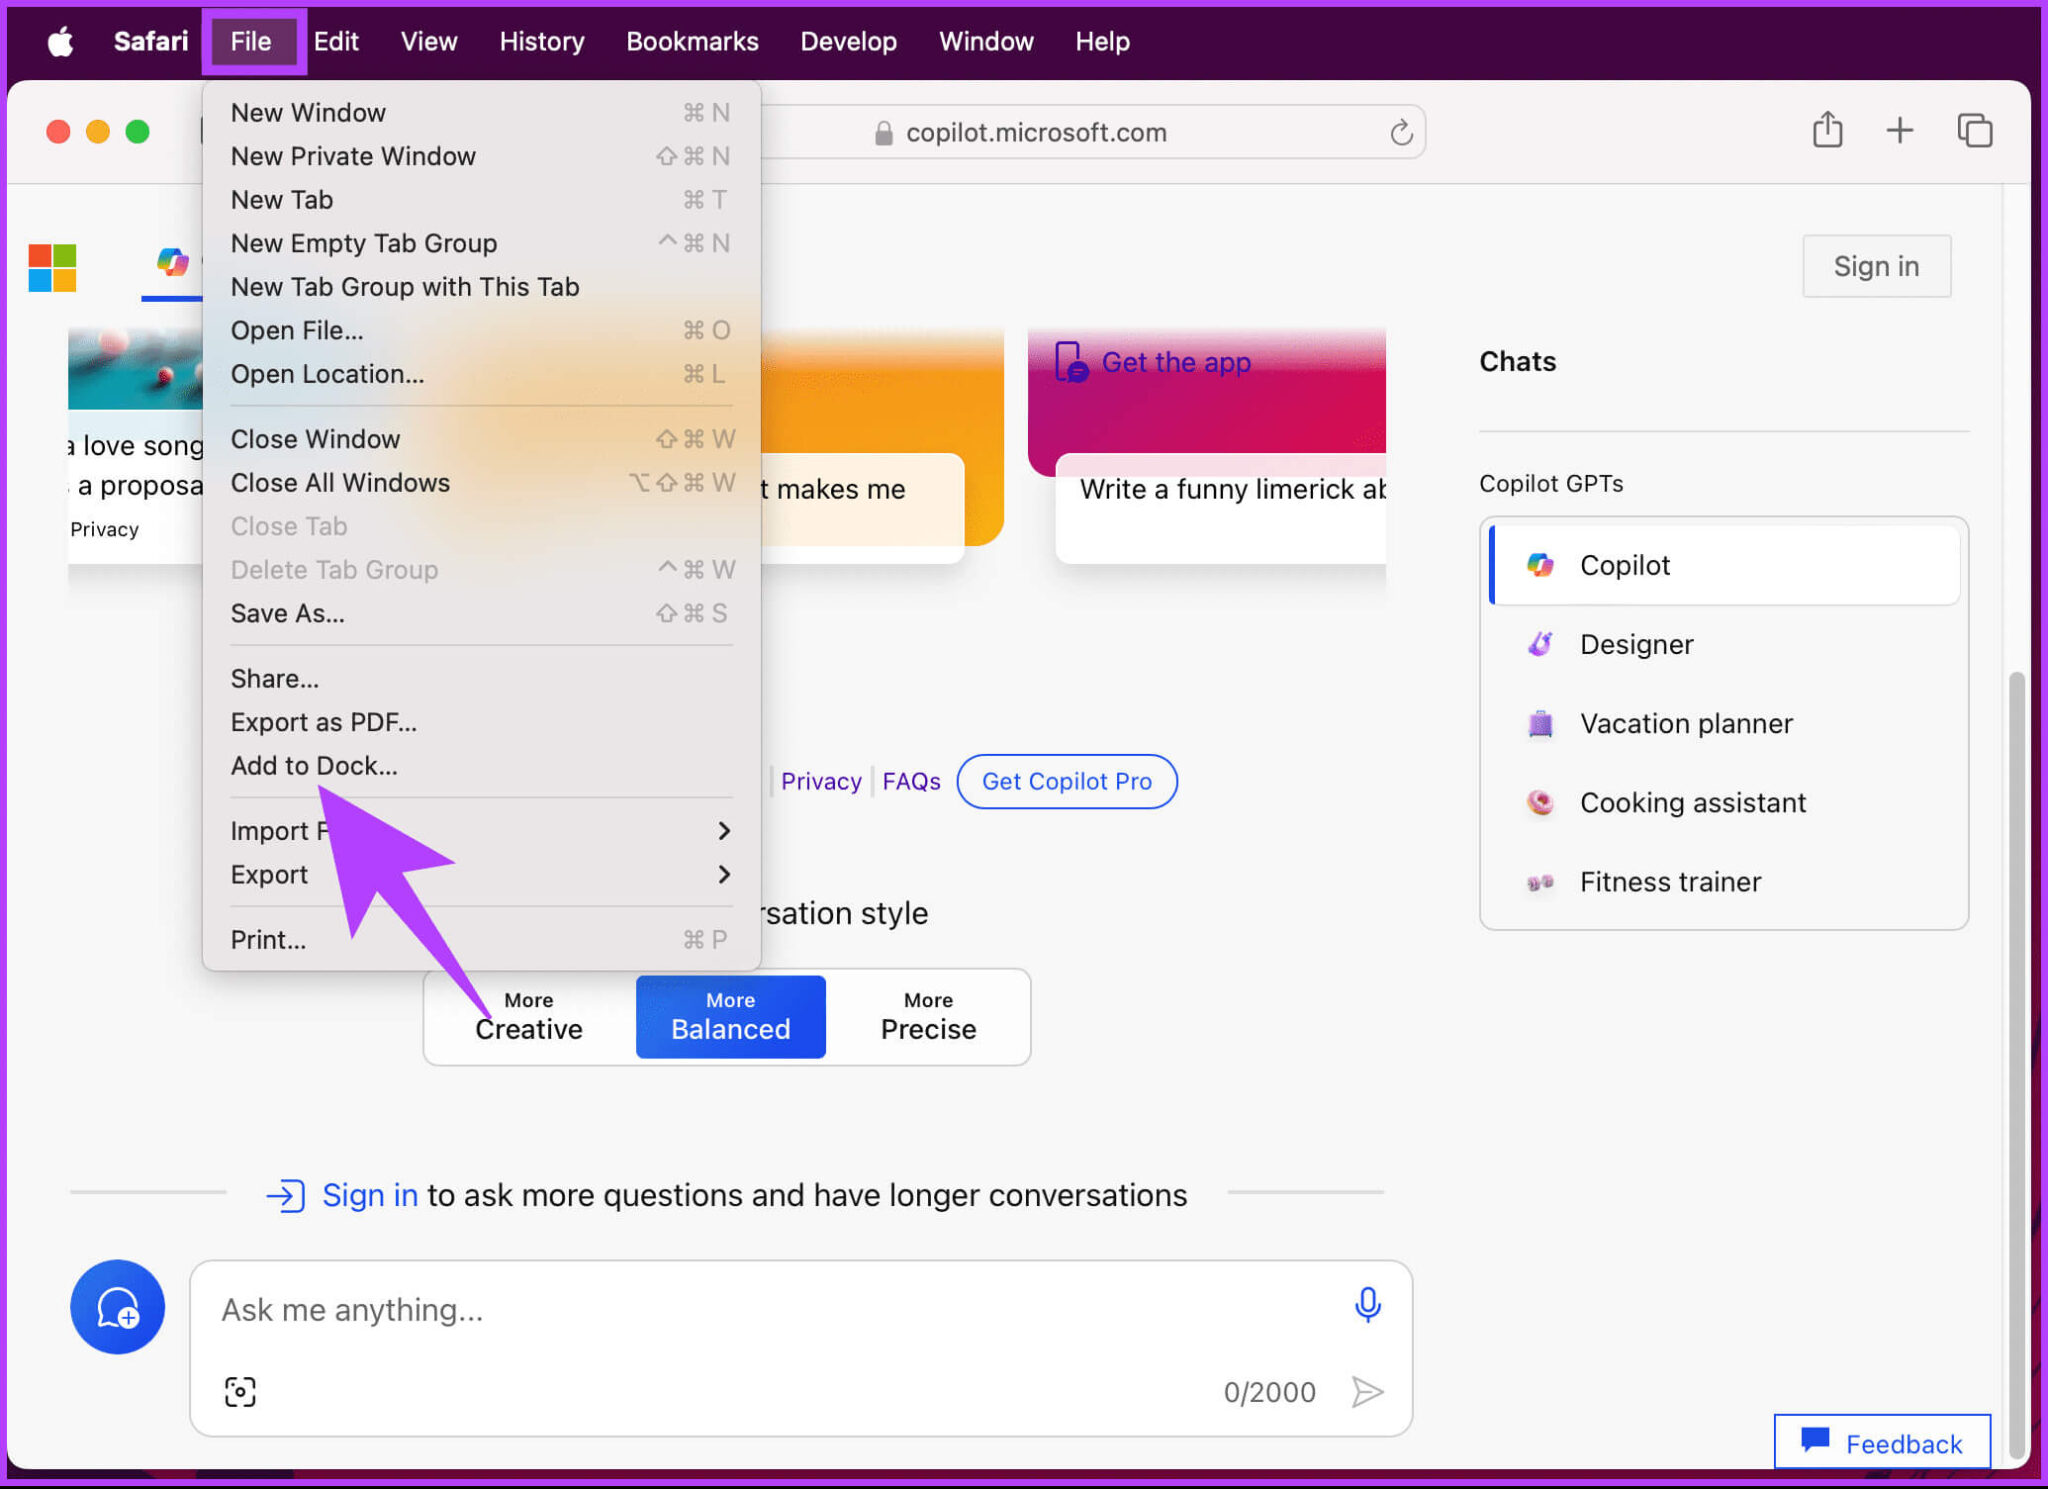Open the Feedback button
The image size is (2048, 1489).
point(1881,1442)
